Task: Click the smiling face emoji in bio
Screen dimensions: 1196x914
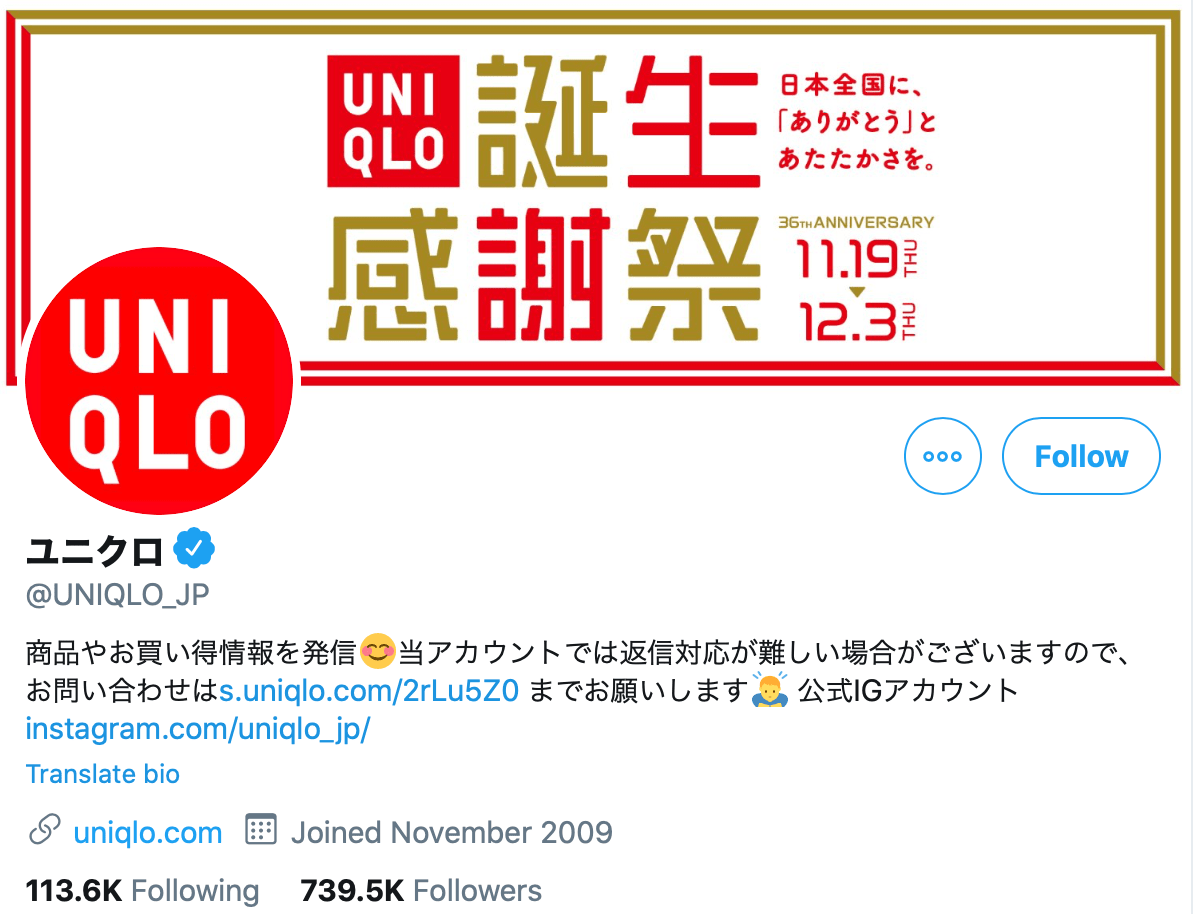Action: [378, 652]
